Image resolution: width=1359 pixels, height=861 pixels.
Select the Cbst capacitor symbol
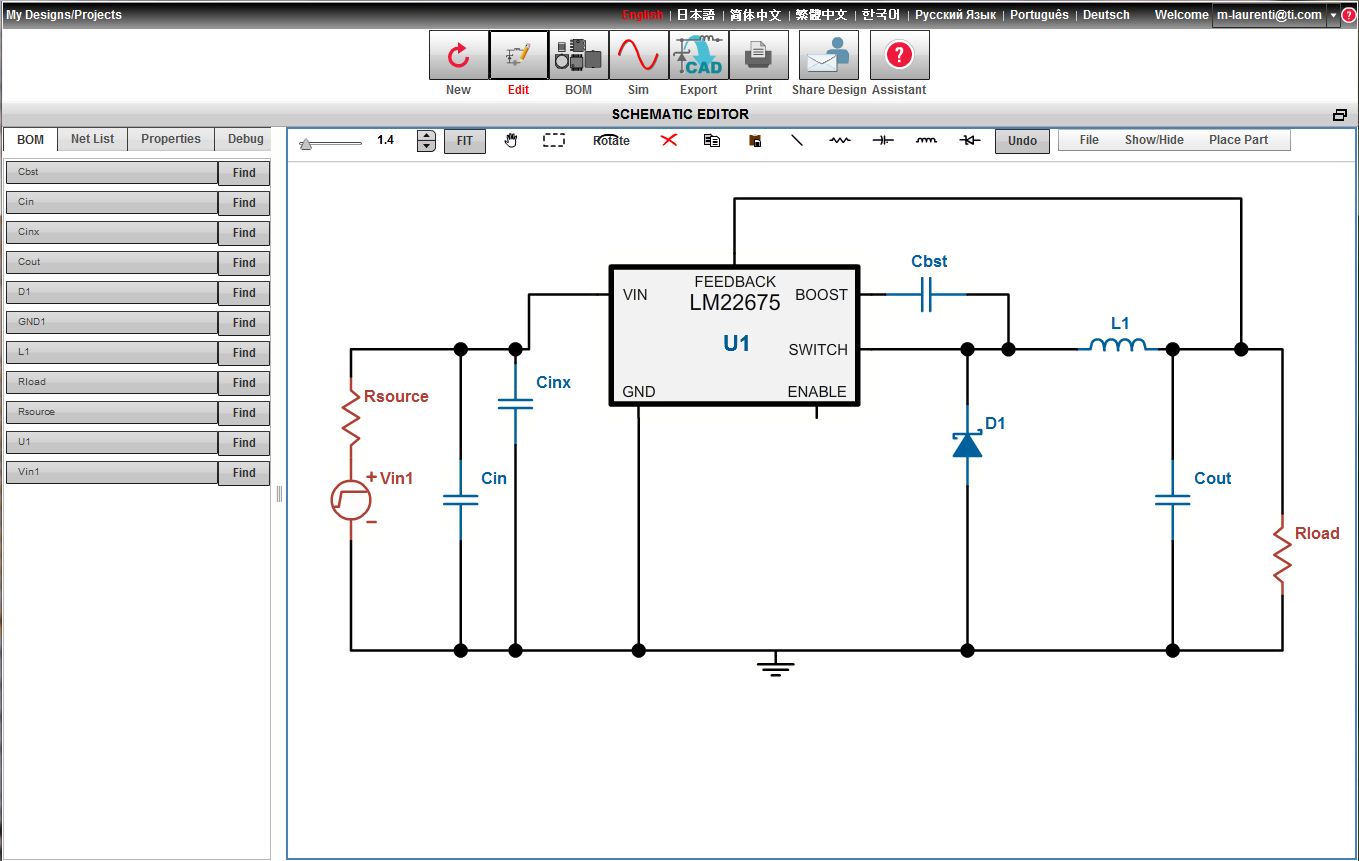pyautogui.click(x=926, y=294)
